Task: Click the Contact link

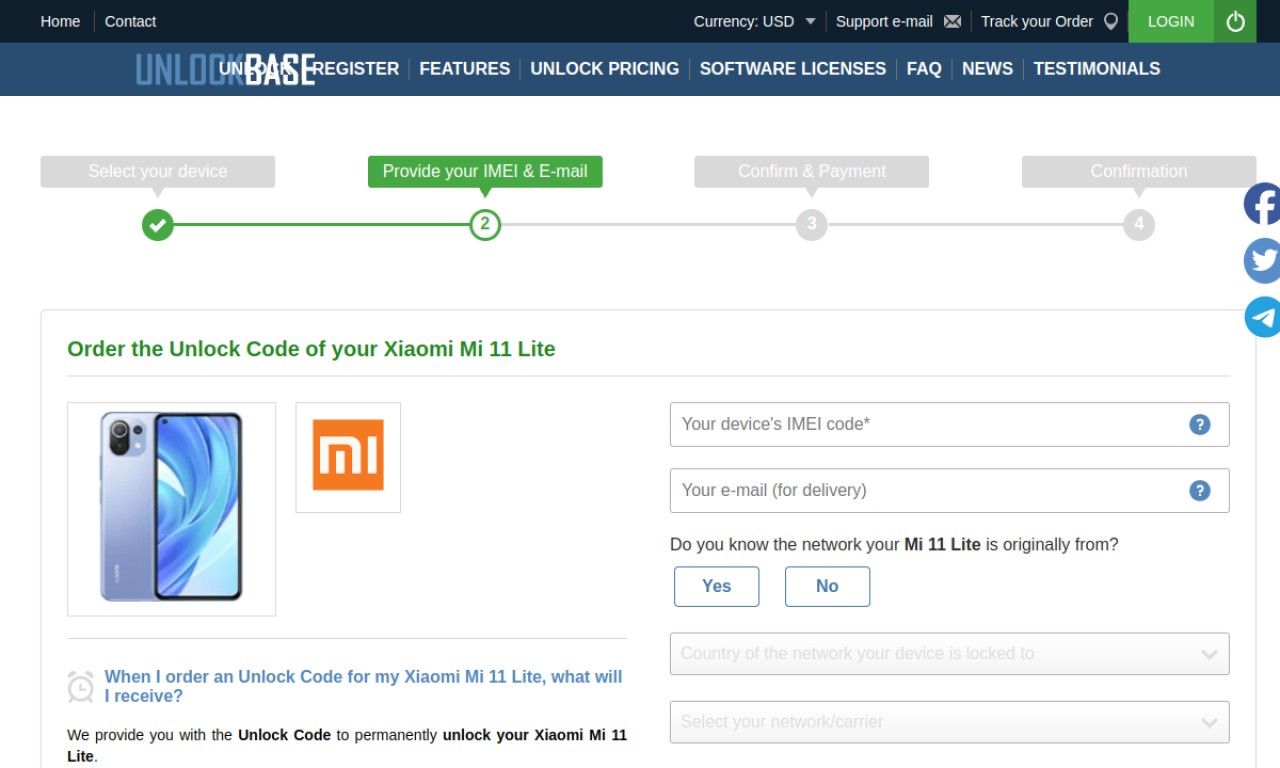Action: tap(130, 21)
